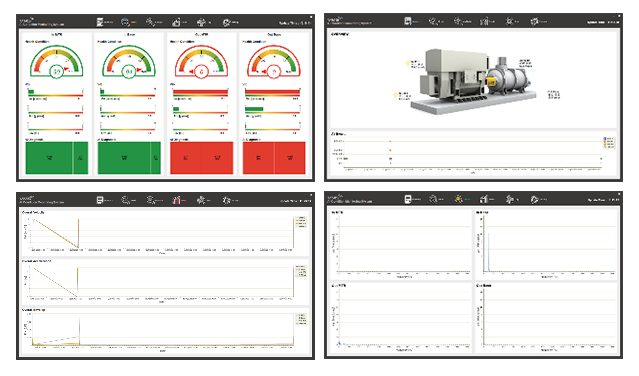Screen dimensions: 639x376
Task: Select magnifier status icon in gauges dashboard window
Action: tap(125, 22)
